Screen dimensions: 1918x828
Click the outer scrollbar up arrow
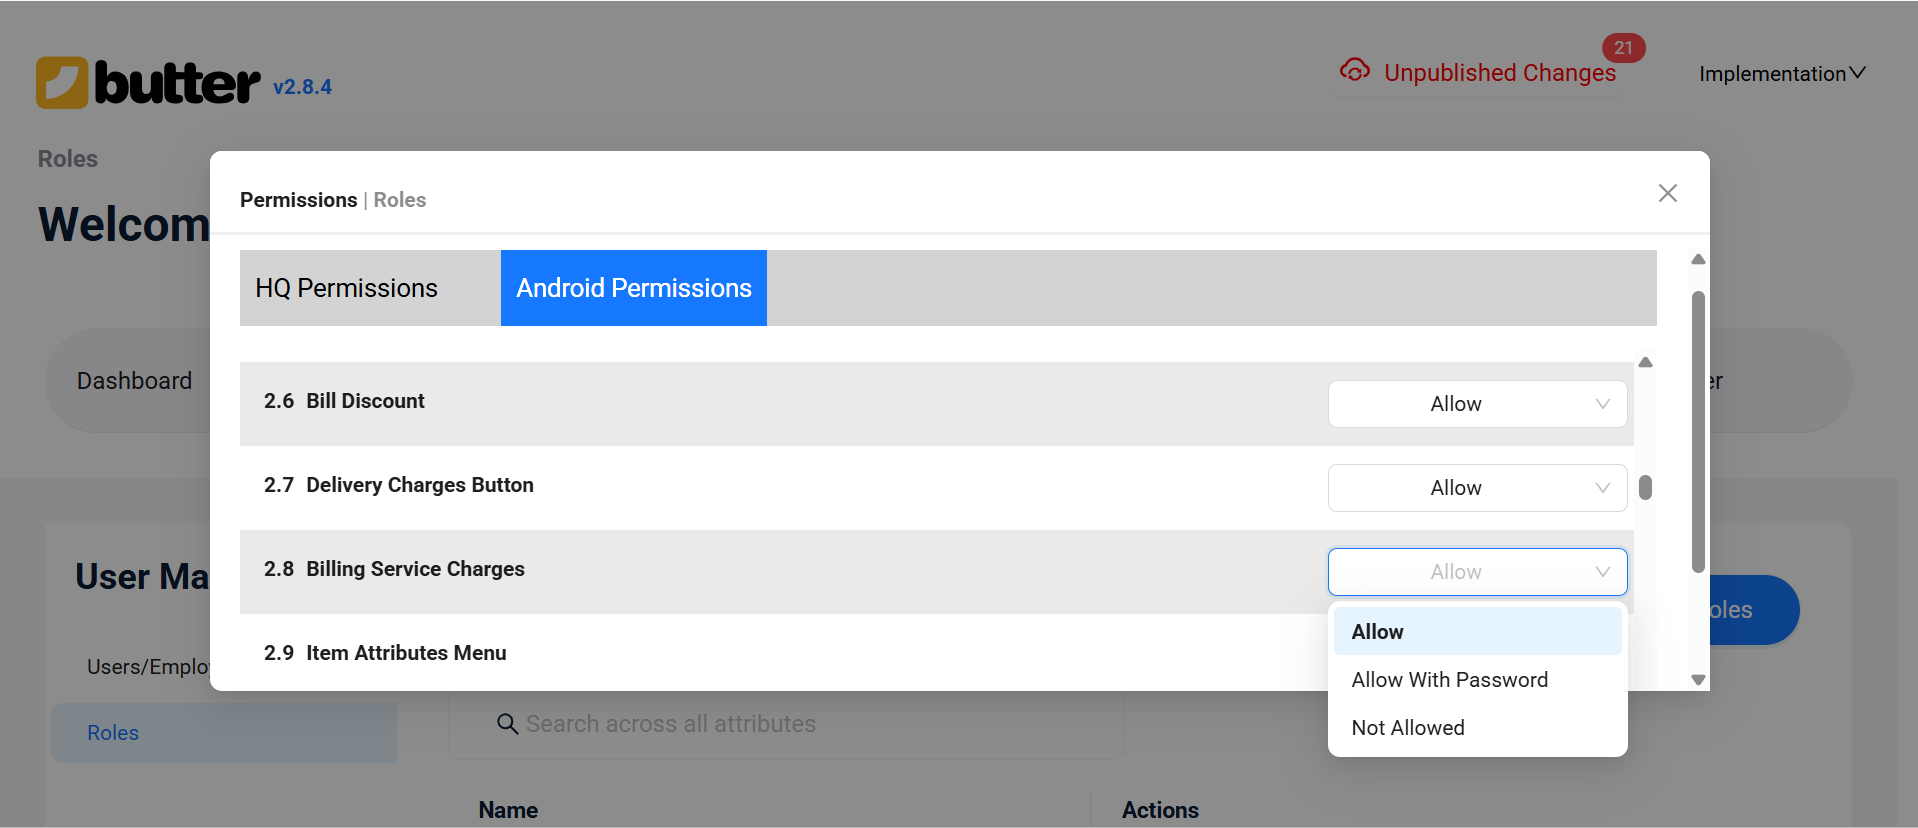click(x=1698, y=260)
